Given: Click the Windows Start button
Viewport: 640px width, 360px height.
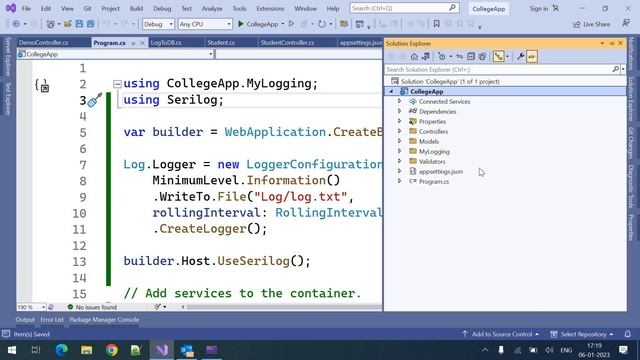Looking at the screenshot, I should [12, 350].
